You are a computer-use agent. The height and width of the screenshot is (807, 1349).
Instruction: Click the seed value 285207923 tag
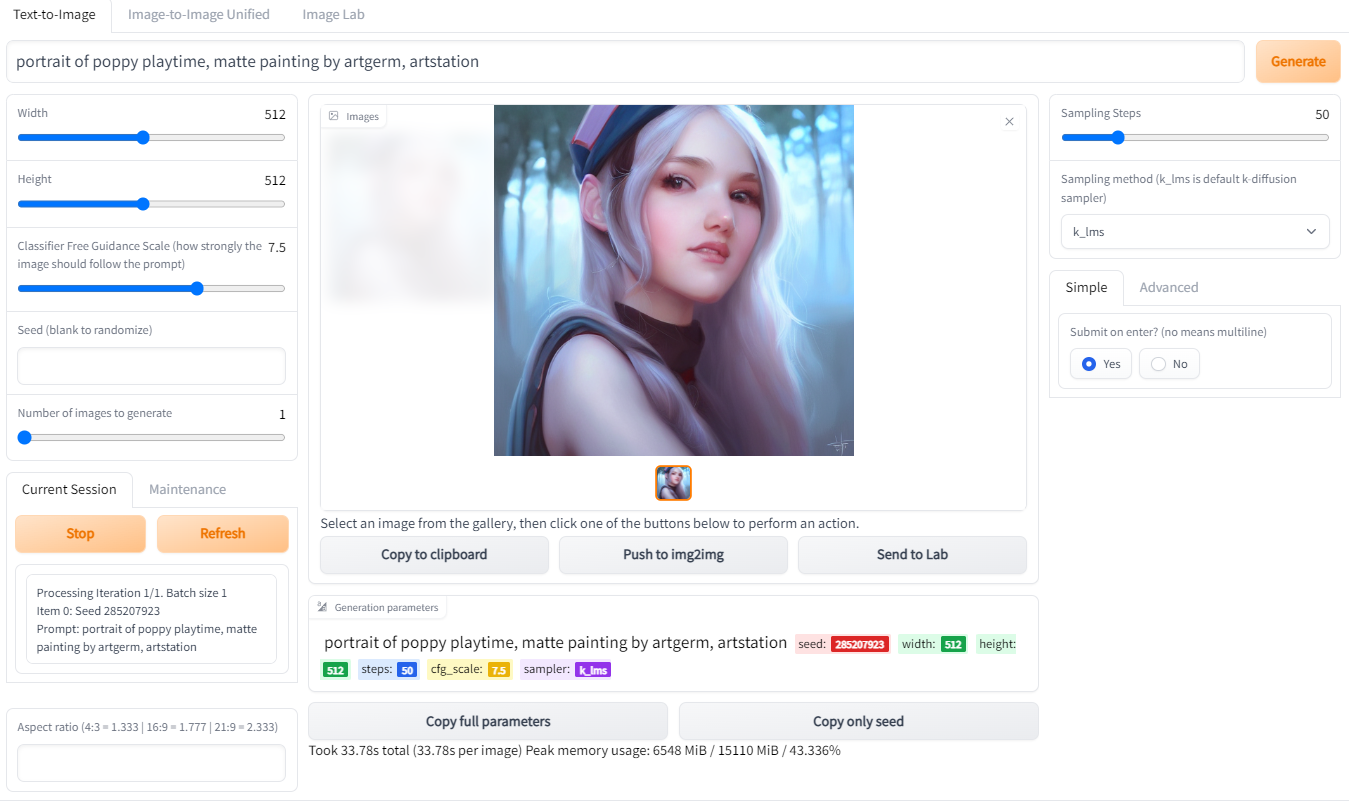pos(860,644)
